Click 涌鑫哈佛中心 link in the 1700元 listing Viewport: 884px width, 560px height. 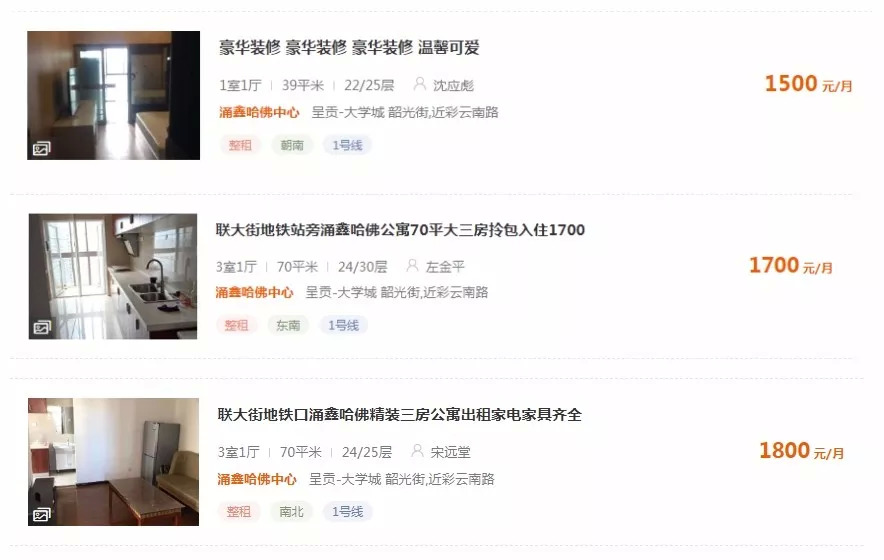tap(254, 292)
